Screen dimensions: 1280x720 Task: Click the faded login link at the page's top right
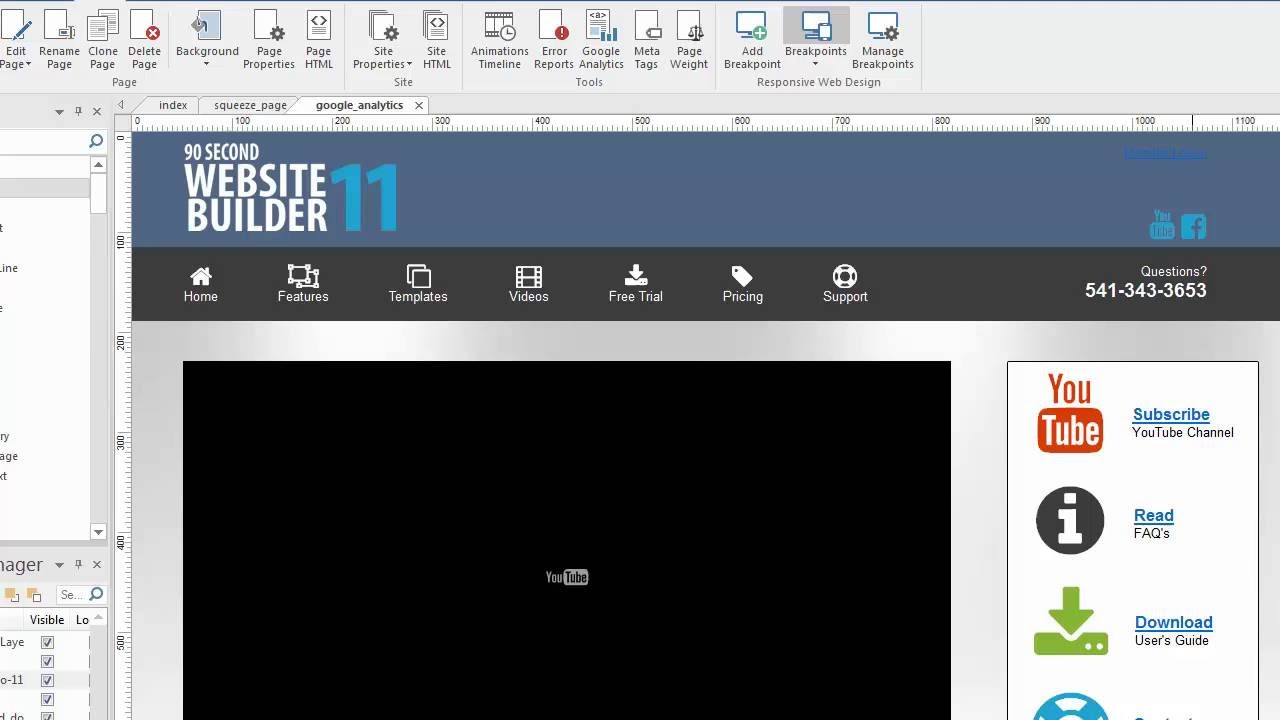(1165, 153)
